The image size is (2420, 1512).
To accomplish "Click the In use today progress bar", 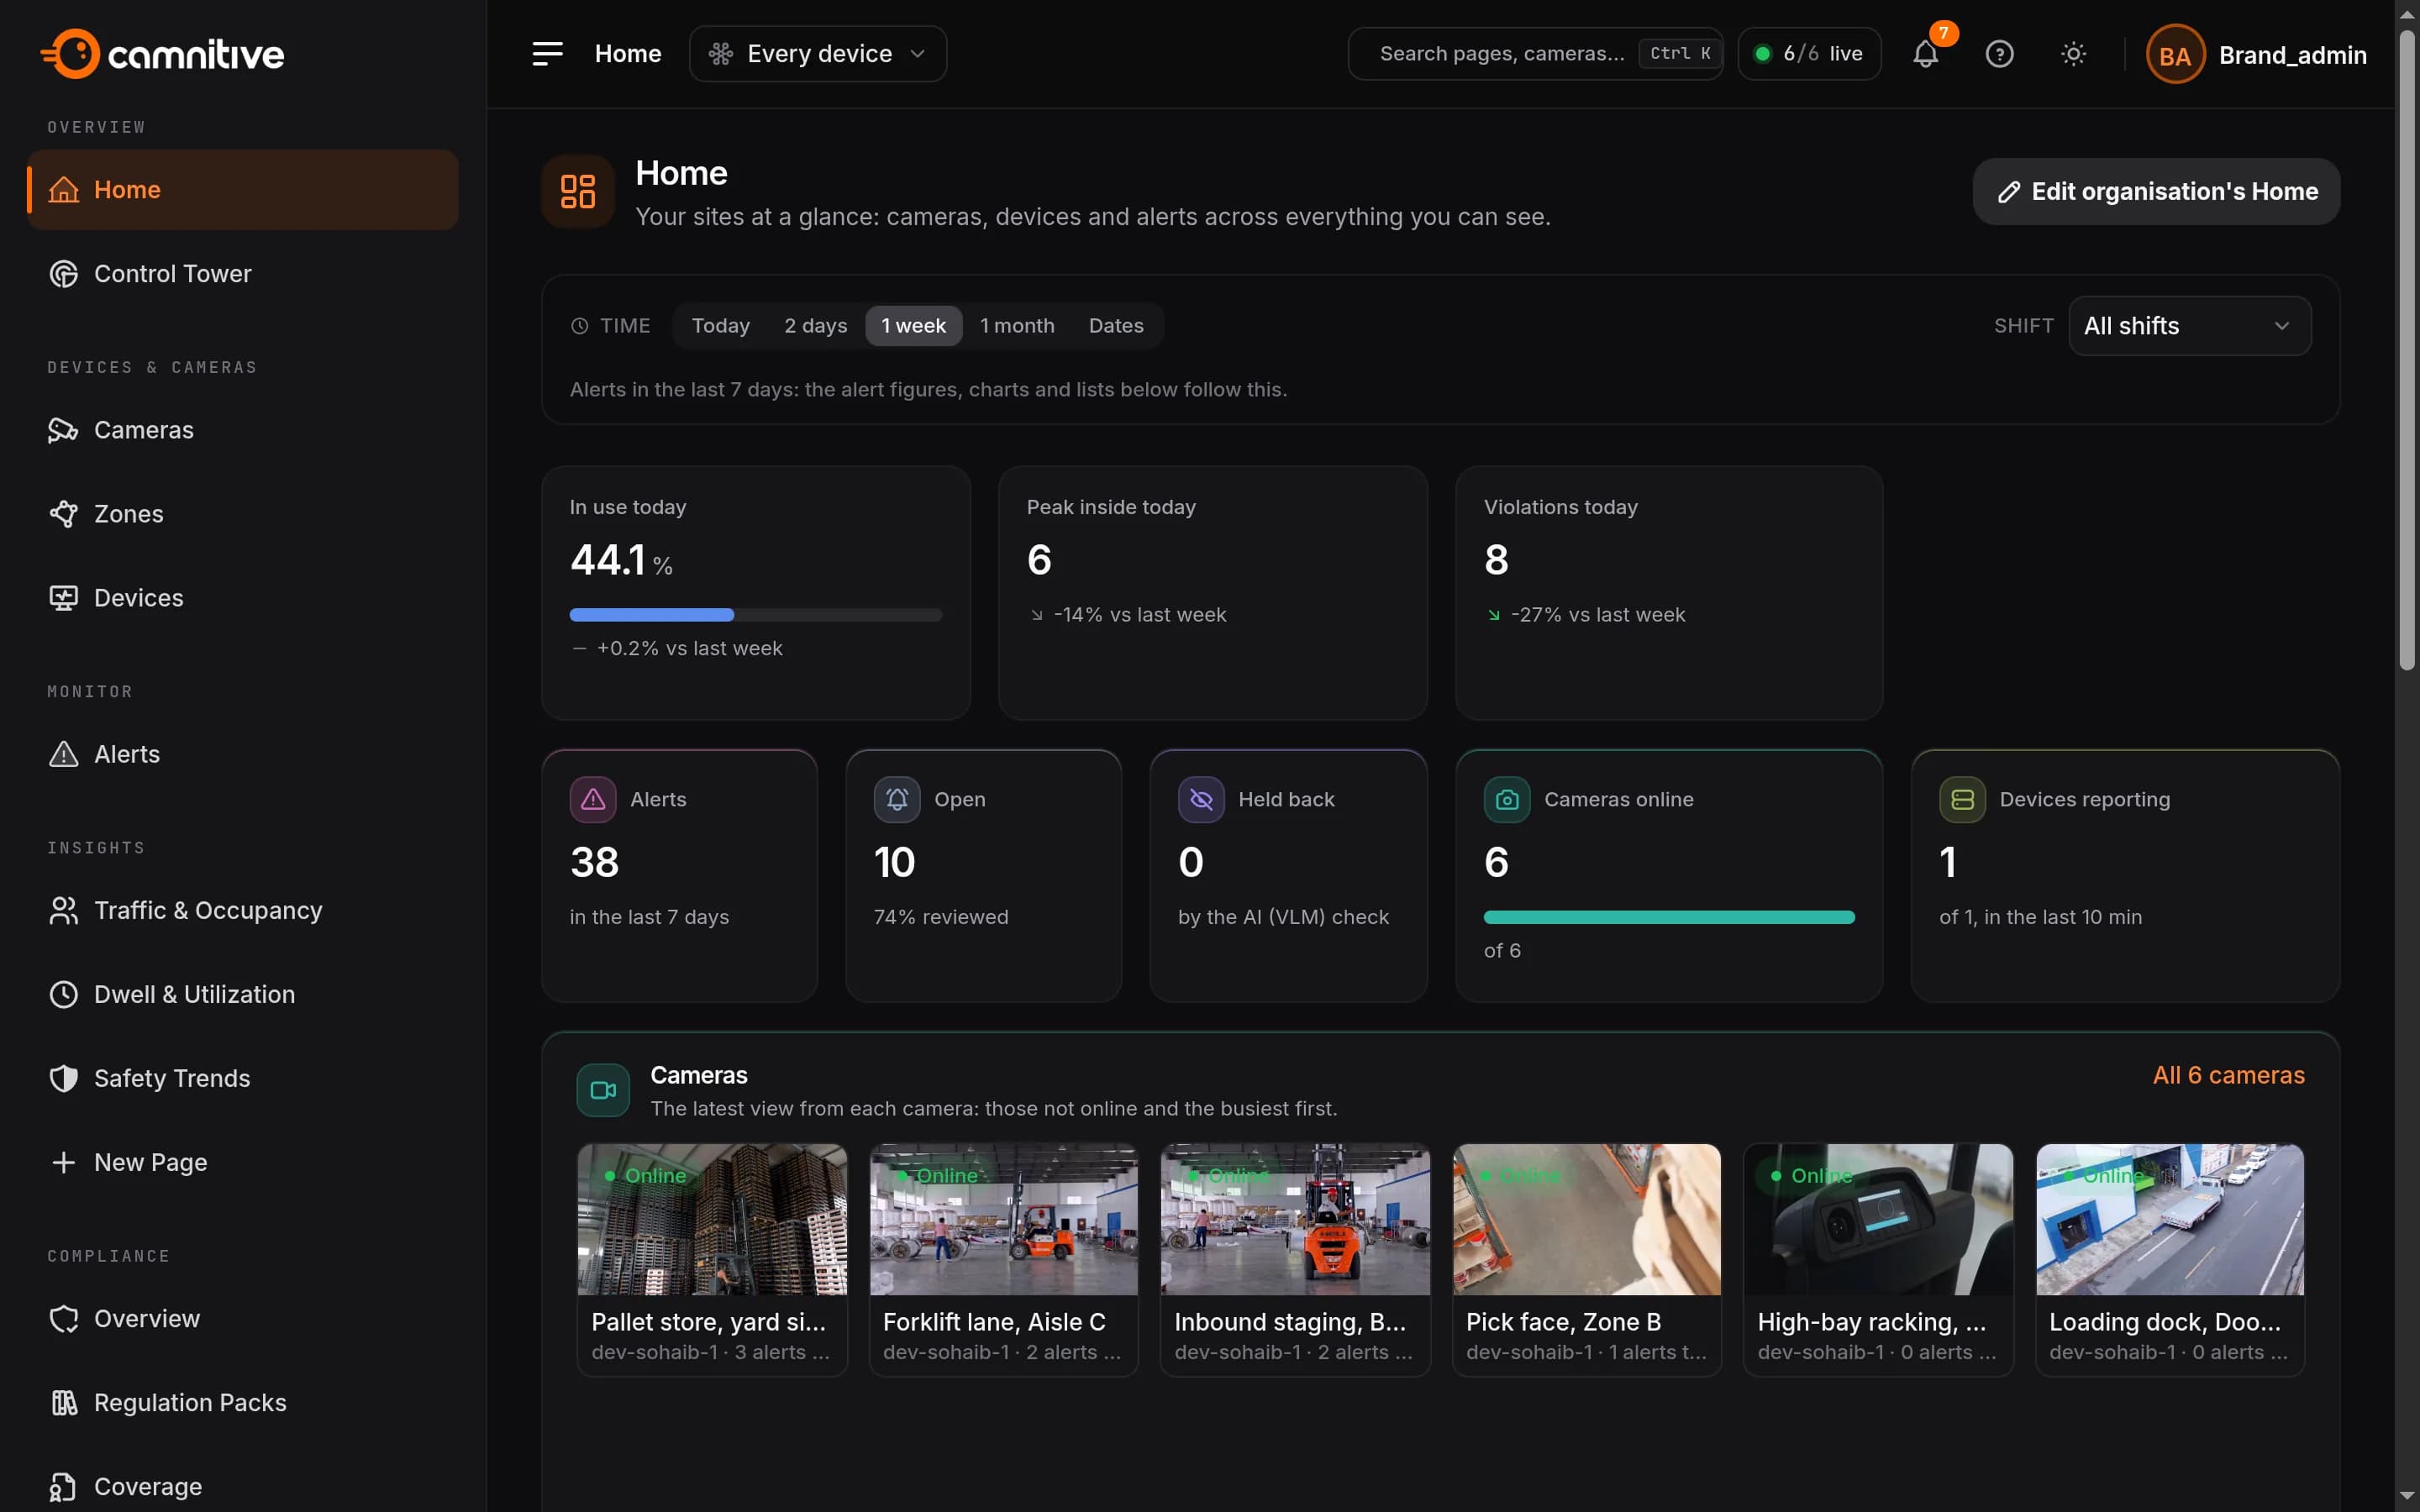I will (756, 615).
